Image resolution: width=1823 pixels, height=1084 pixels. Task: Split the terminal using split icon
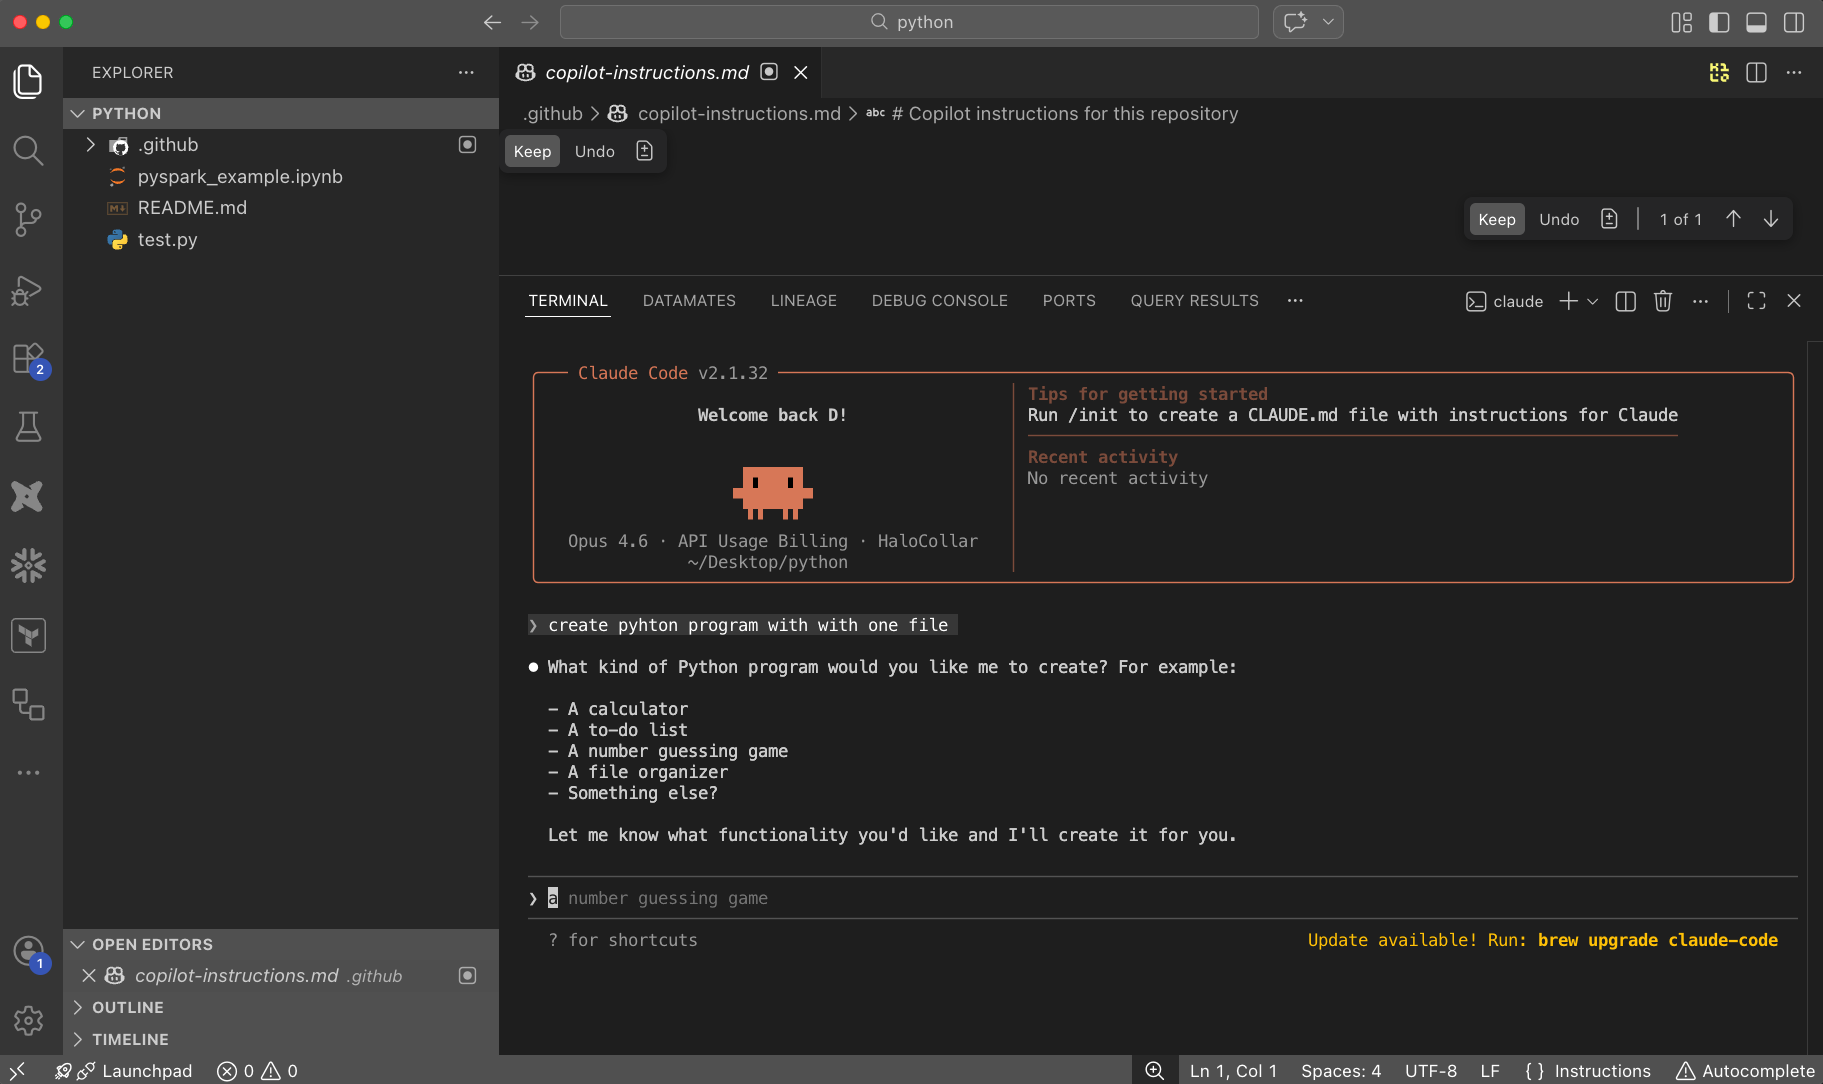[x=1624, y=301]
